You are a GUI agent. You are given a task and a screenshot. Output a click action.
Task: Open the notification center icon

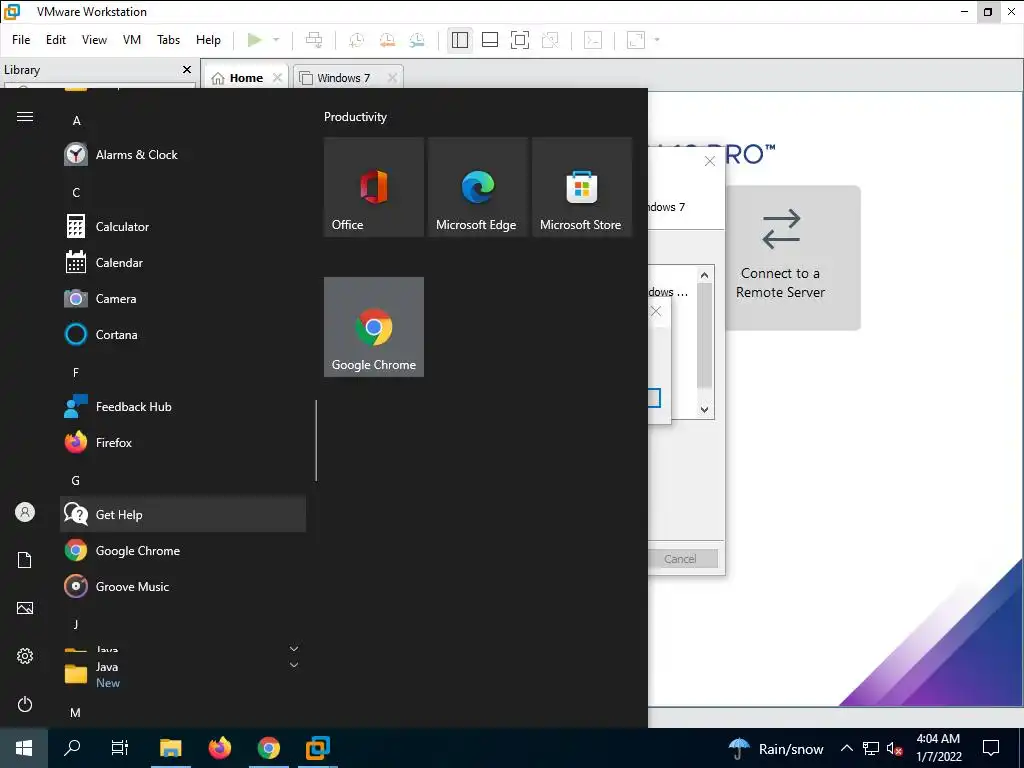pyautogui.click(x=991, y=748)
